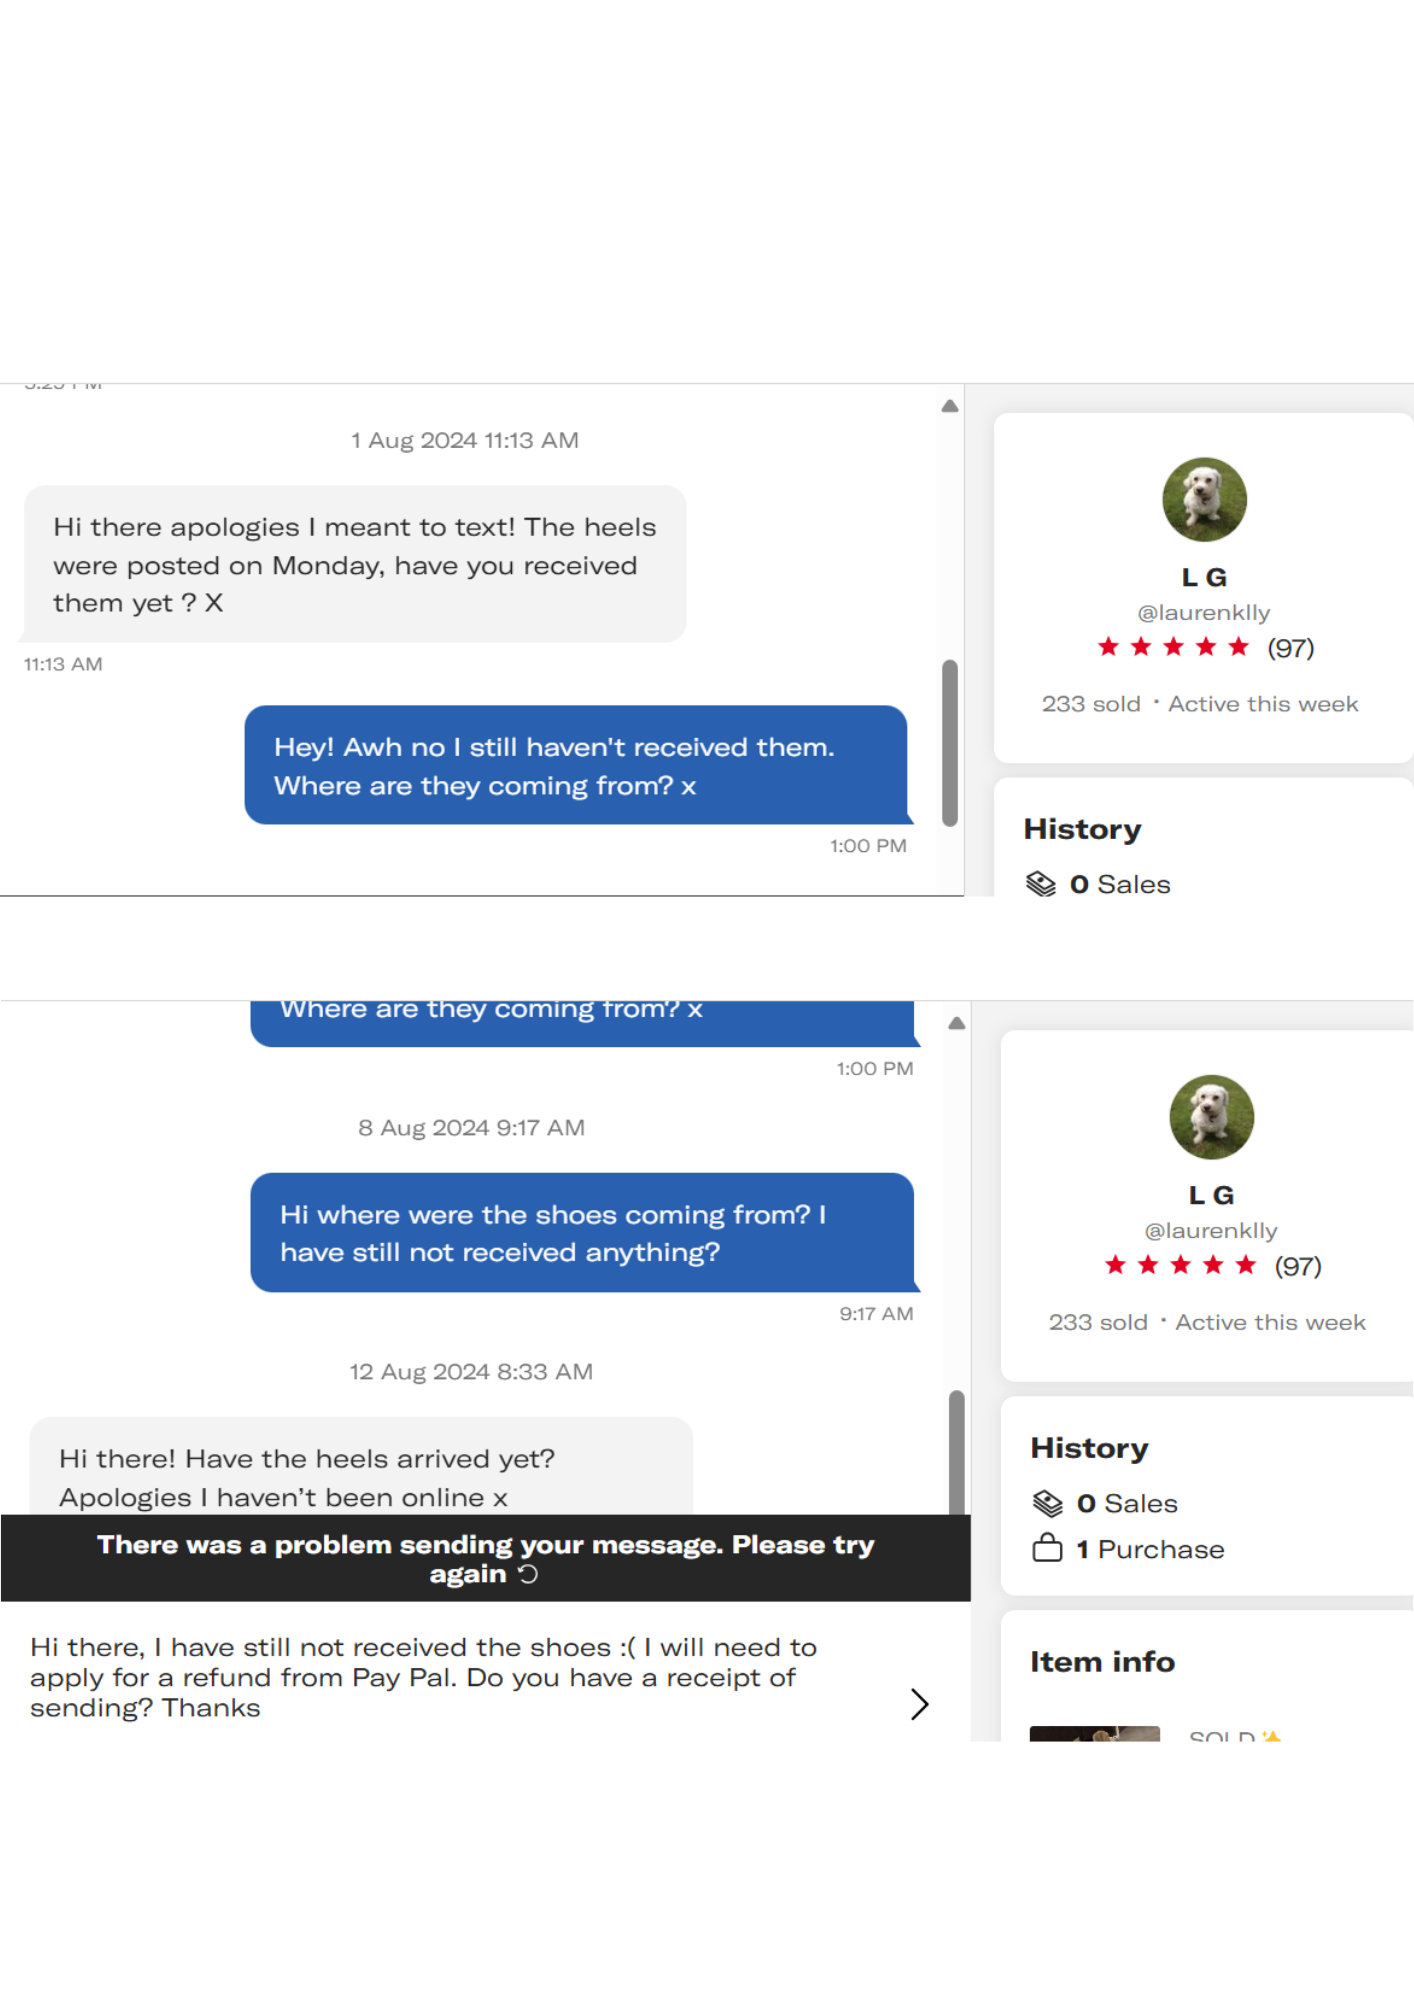Expand the draft message with the right chevron
1414x2000 pixels.
(x=919, y=1704)
